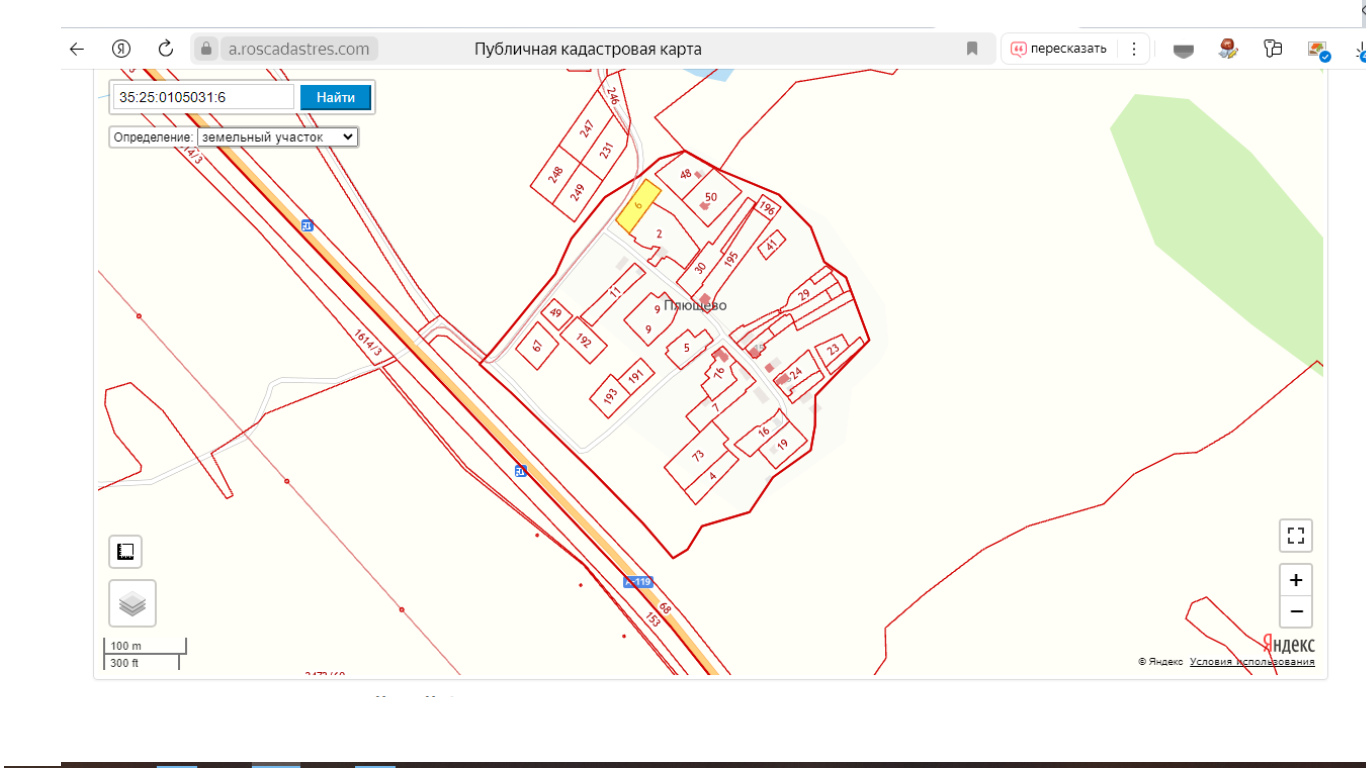Click the «пересказать» summarize button

pyautogui.click(x=1059, y=49)
